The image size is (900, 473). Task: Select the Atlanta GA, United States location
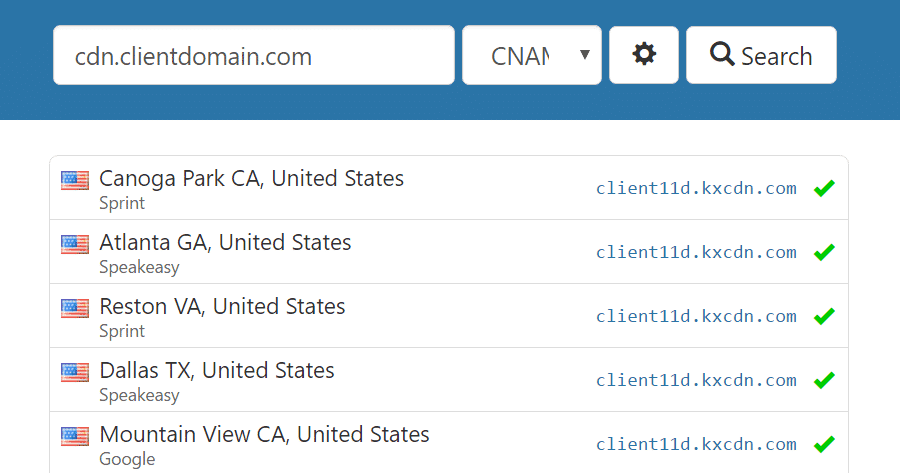click(225, 243)
